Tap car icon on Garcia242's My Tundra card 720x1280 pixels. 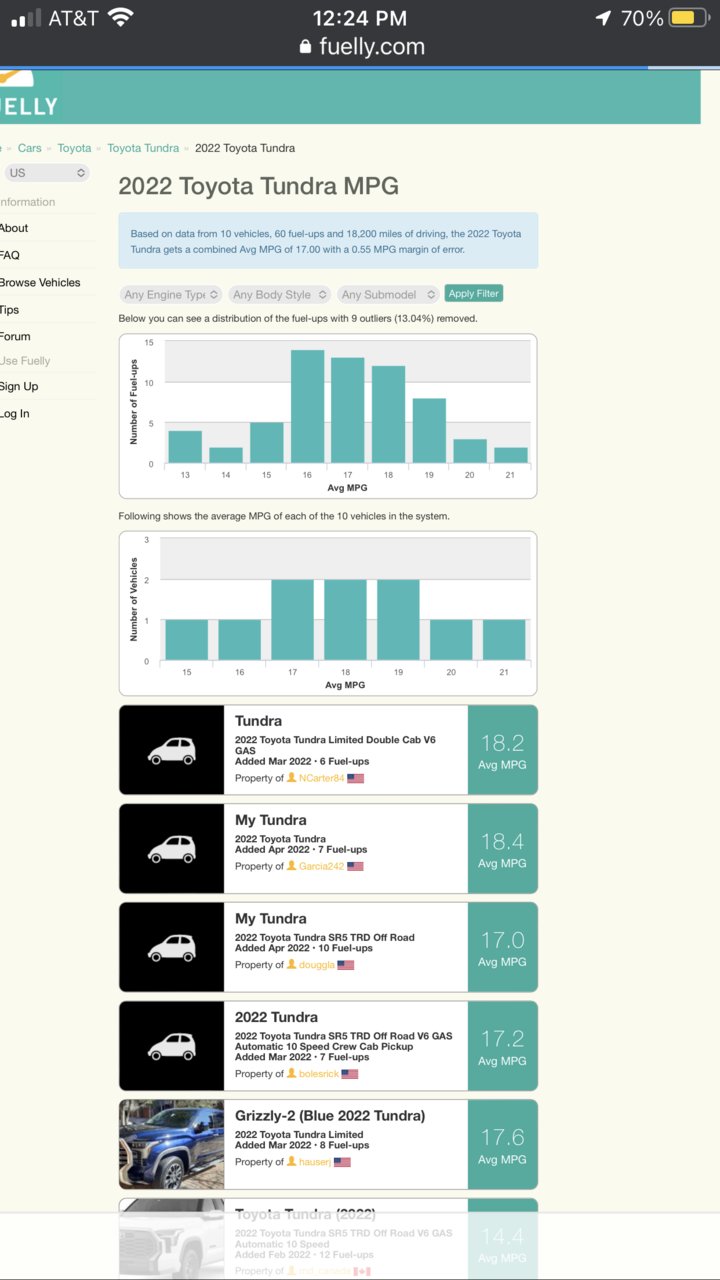tap(172, 849)
